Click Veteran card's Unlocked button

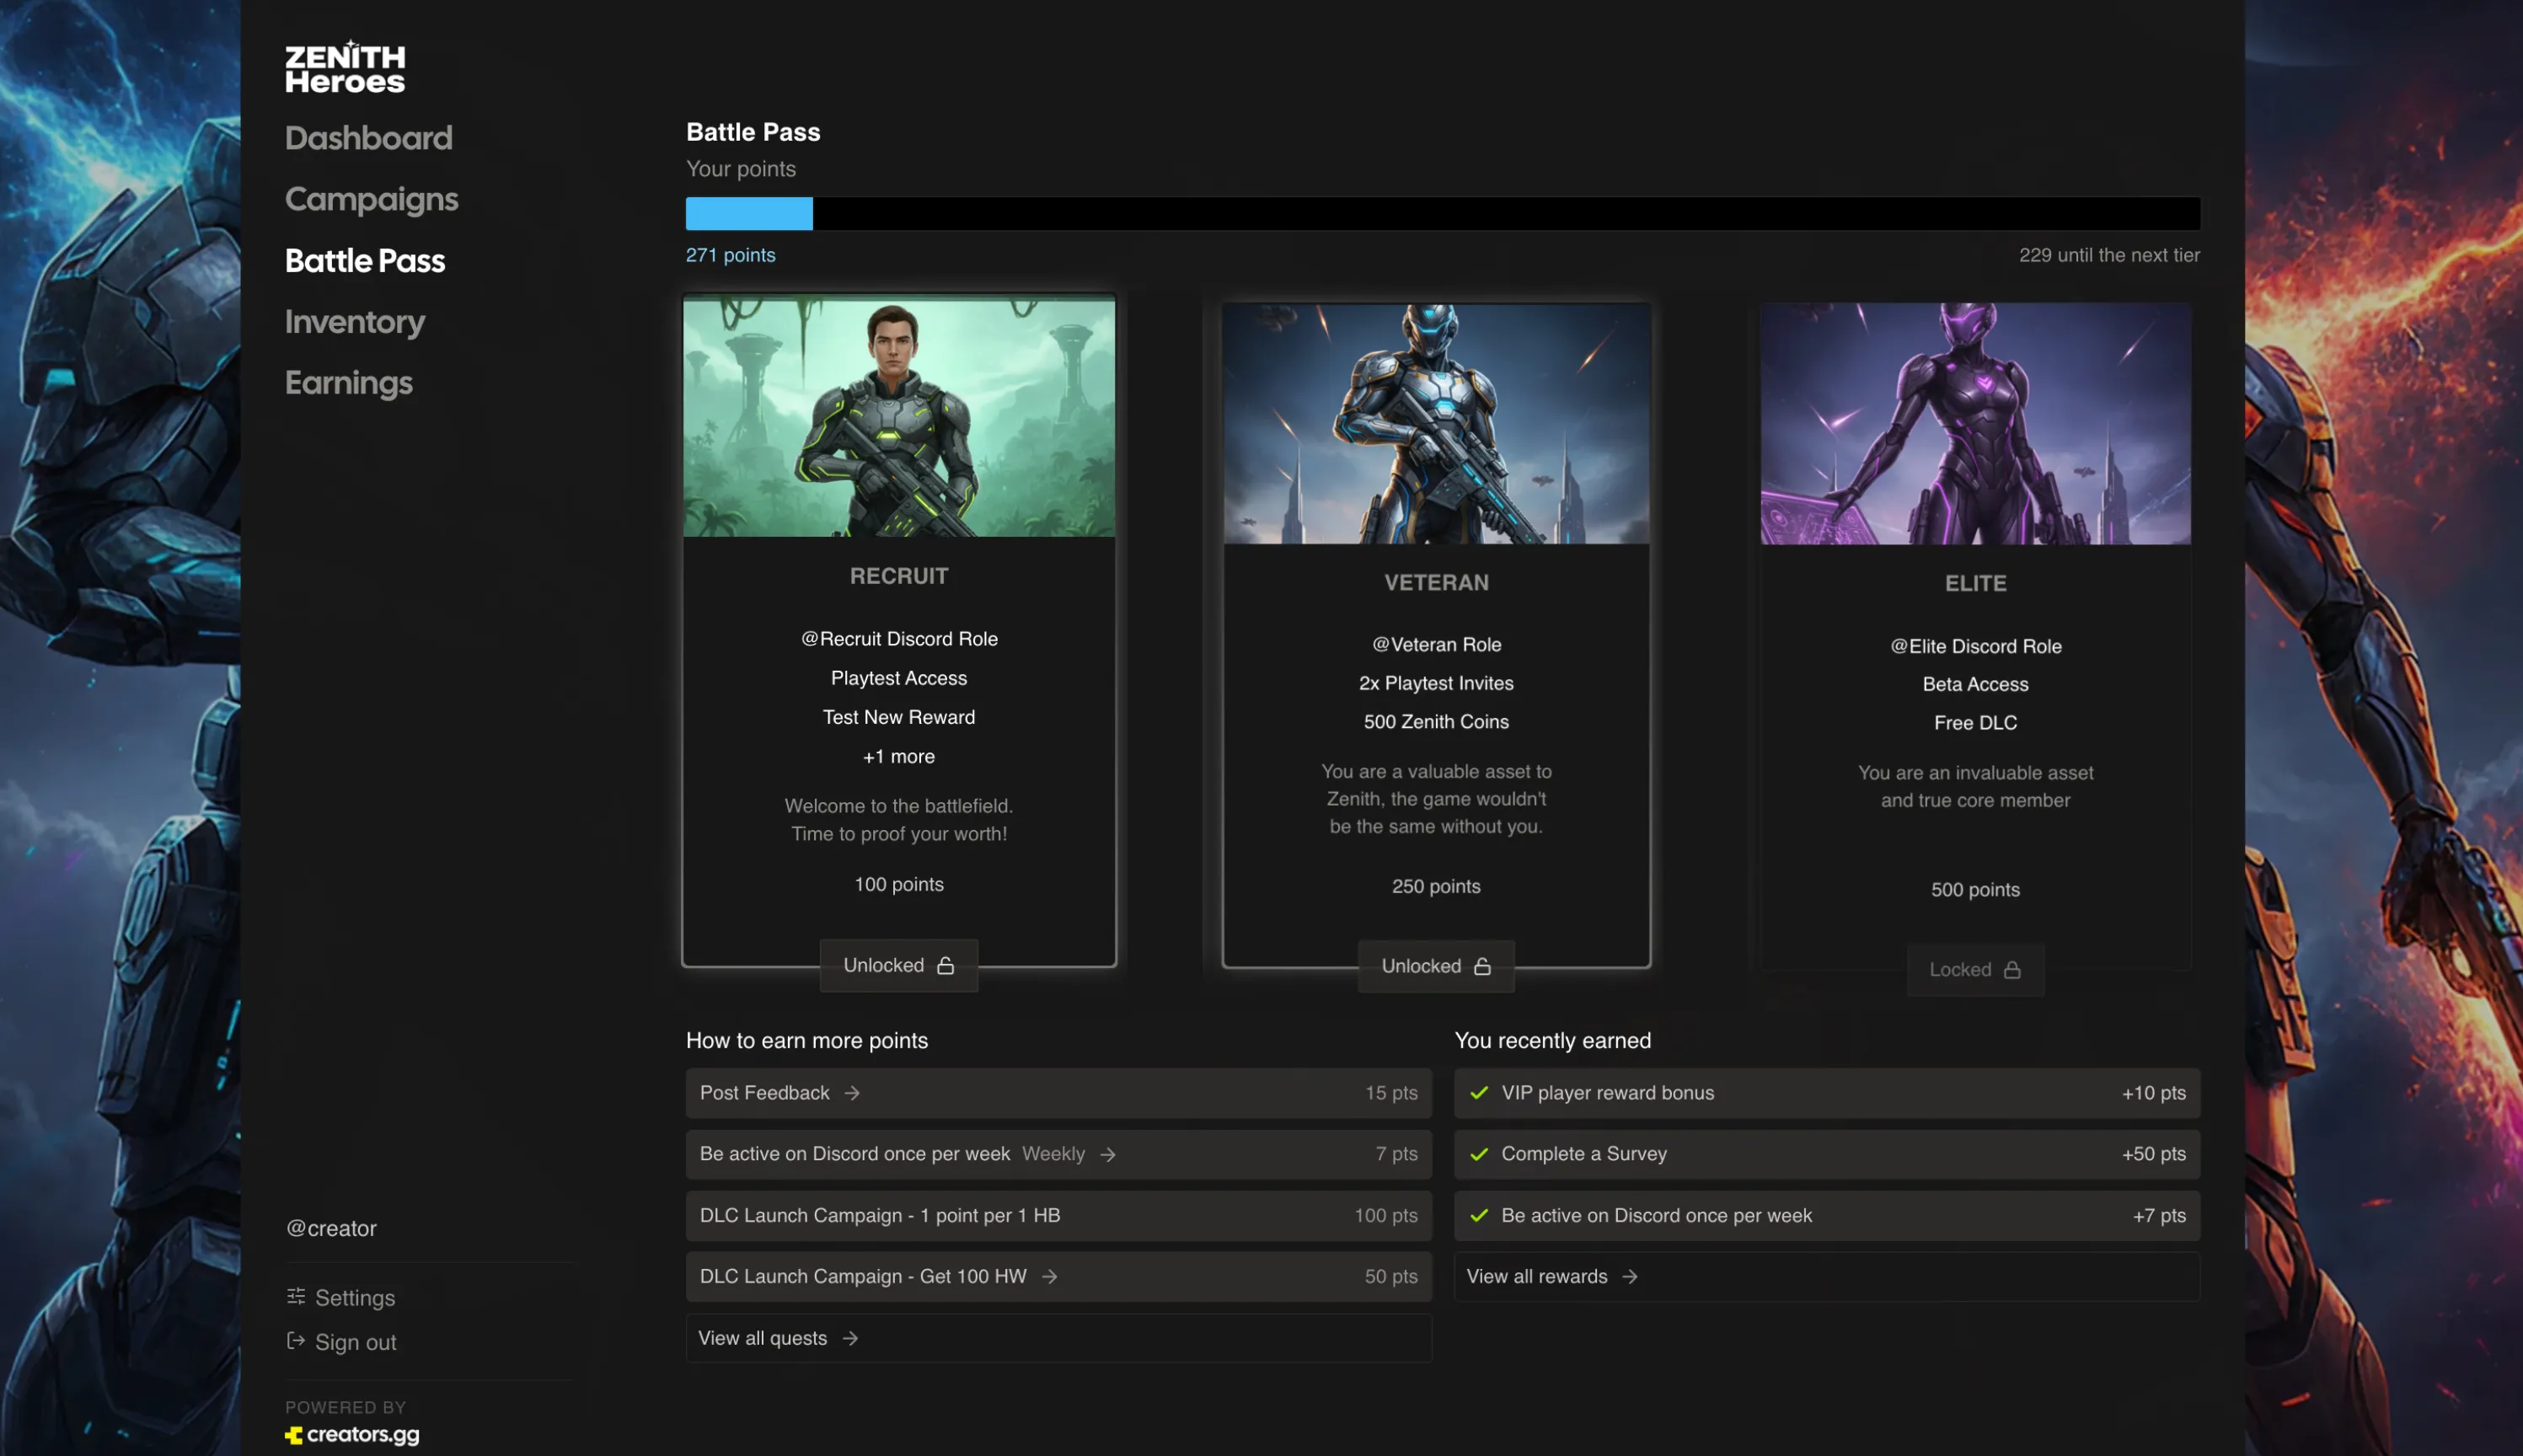click(x=1436, y=967)
